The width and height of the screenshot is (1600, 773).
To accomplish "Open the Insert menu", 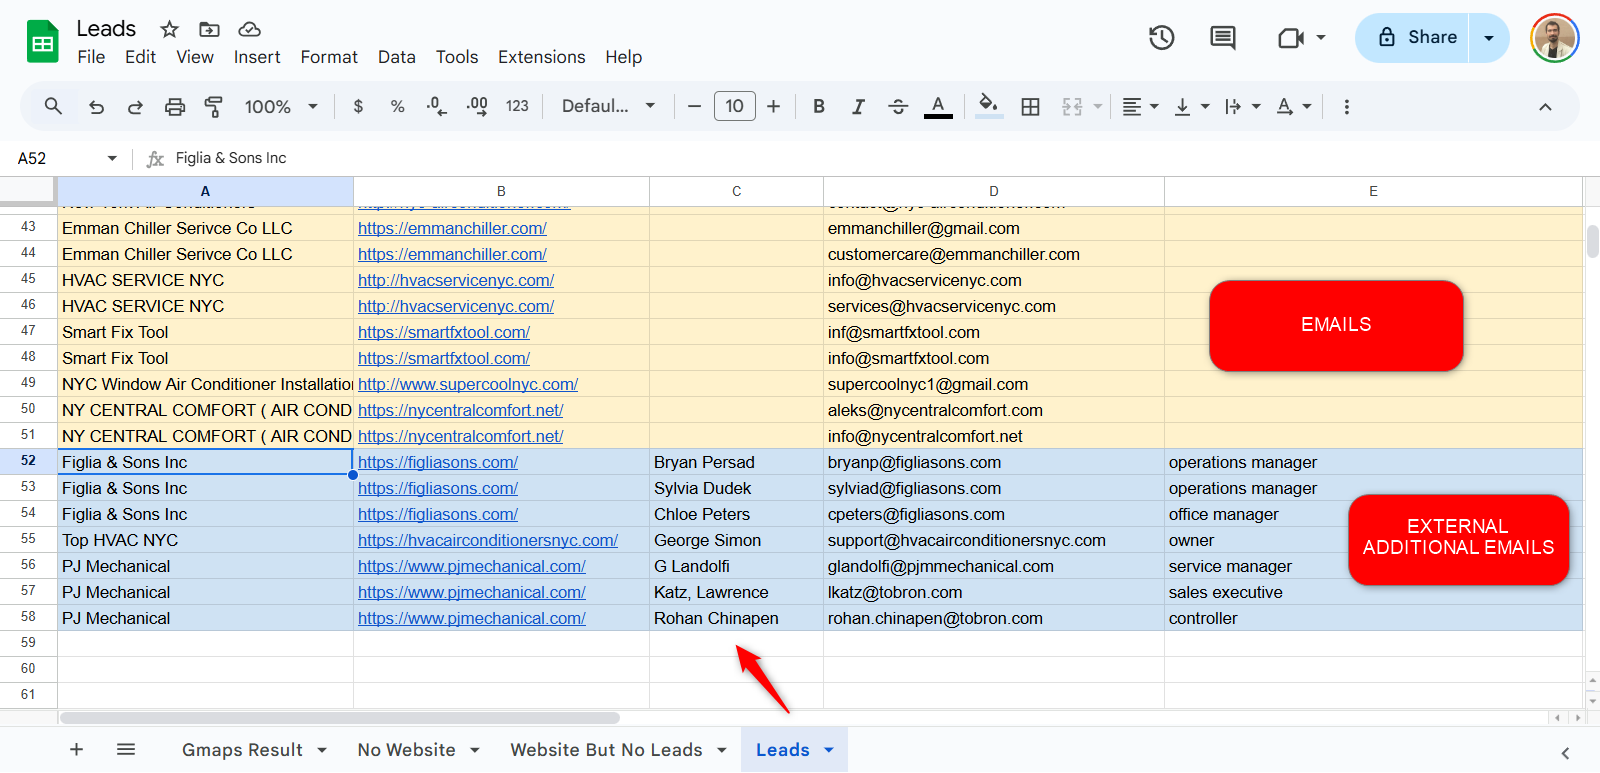I will click(257, 57).
